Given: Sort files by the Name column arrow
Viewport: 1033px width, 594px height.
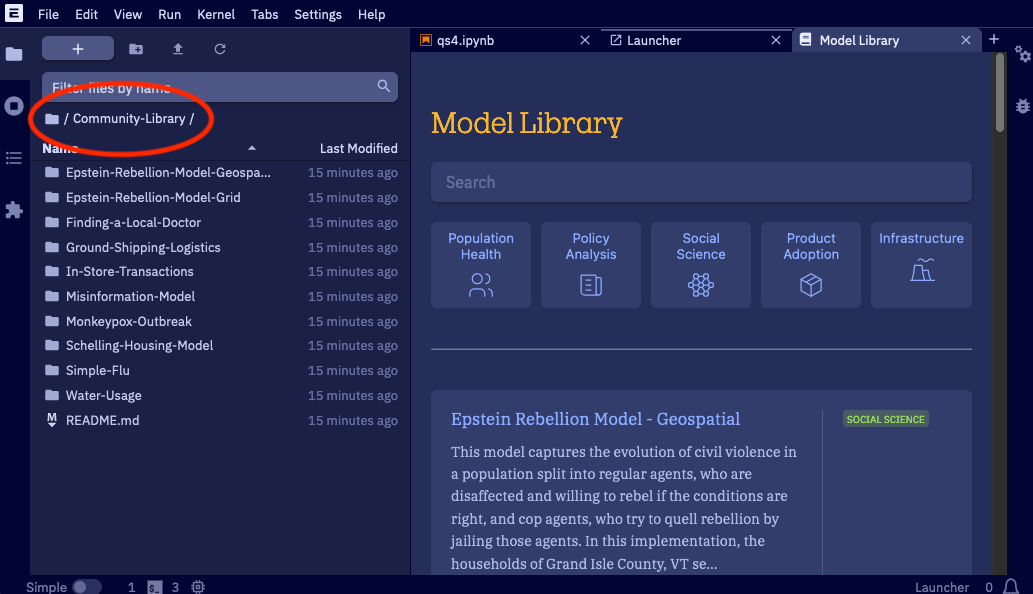Looking at the screenshot, I should (x=252, y=148).
